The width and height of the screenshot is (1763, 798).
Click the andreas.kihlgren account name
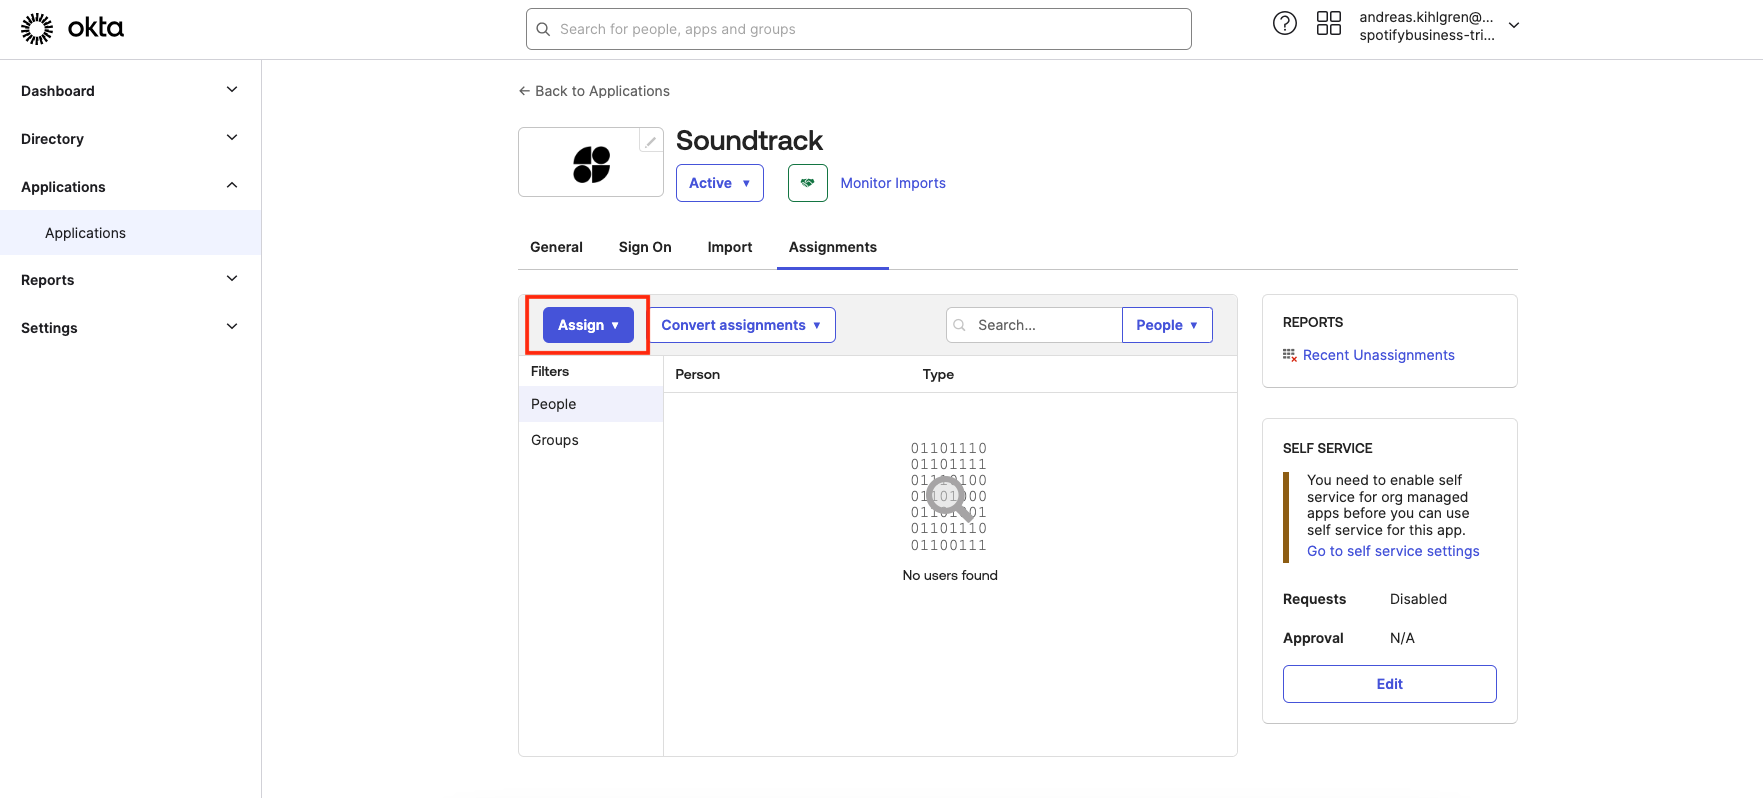point(1426,17)
